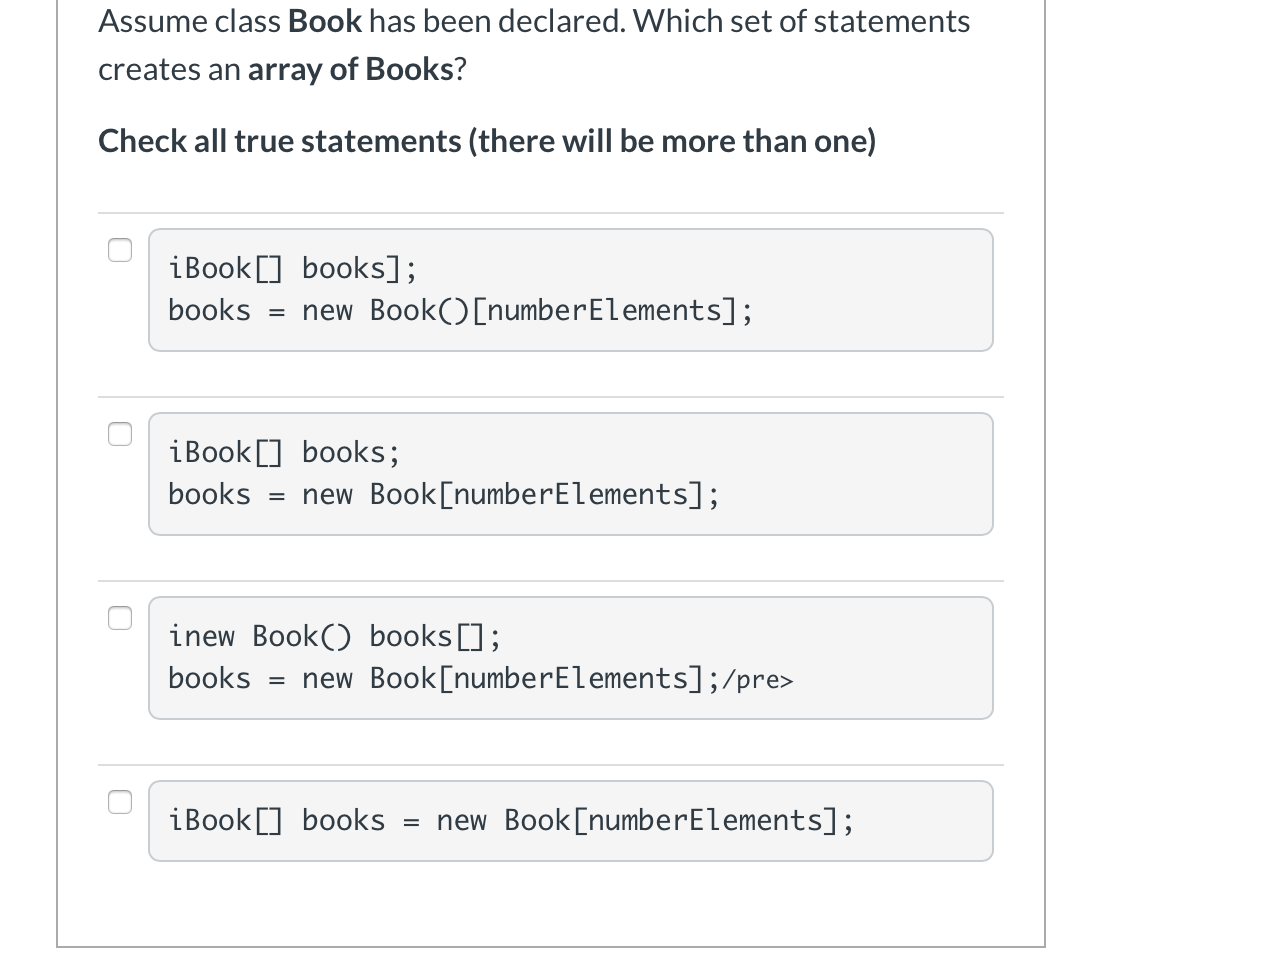Viewport: 1272px width, 956px height.
Task: Click the text "iBook[]" in the final option
Action: 226,820
